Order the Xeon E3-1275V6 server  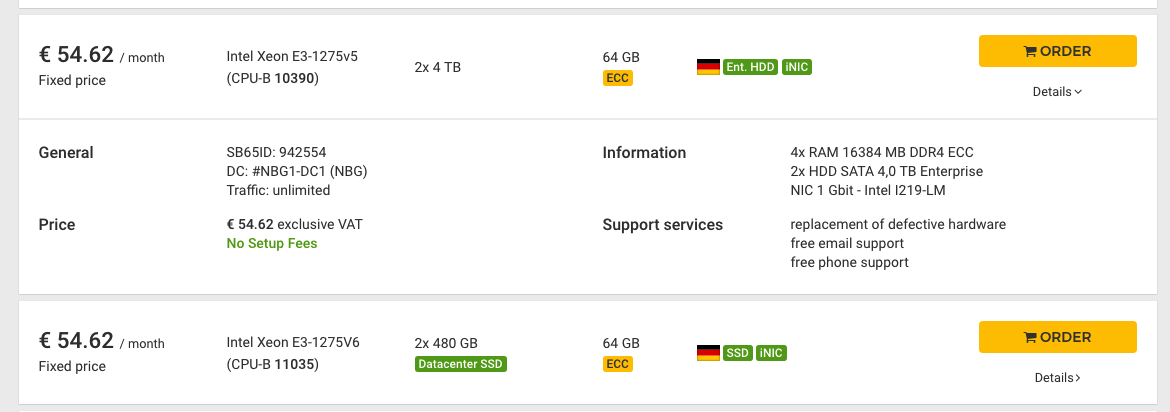coord(1057,337)
